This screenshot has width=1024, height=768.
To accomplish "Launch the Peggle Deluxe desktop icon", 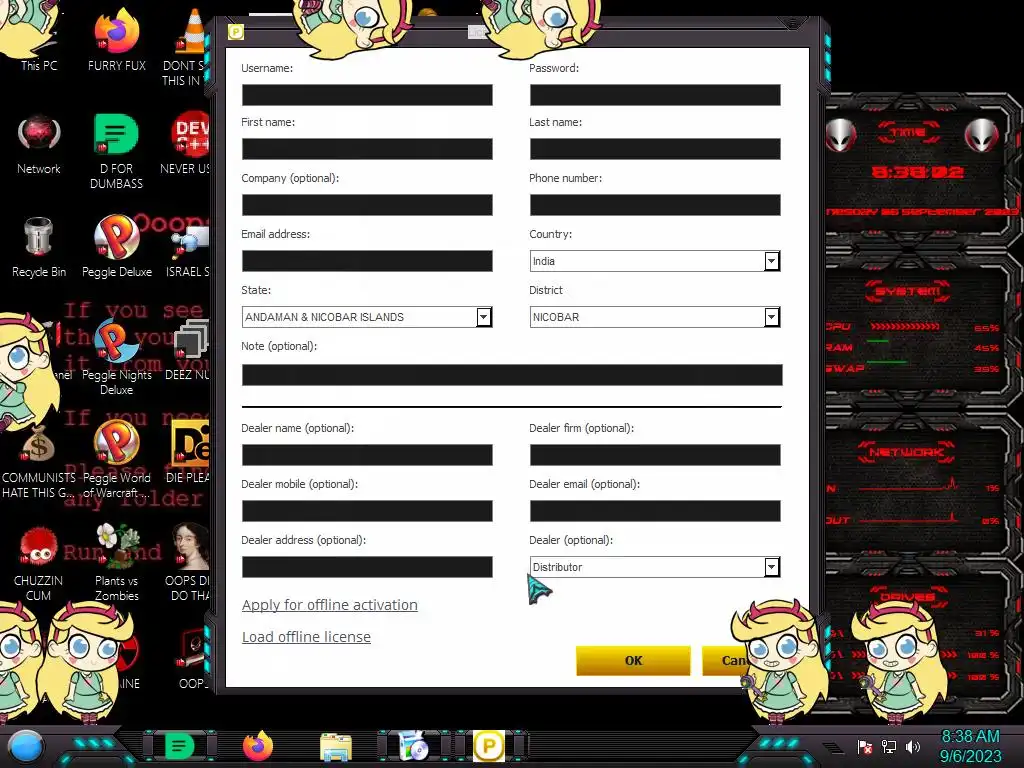I will coord(116,247).
